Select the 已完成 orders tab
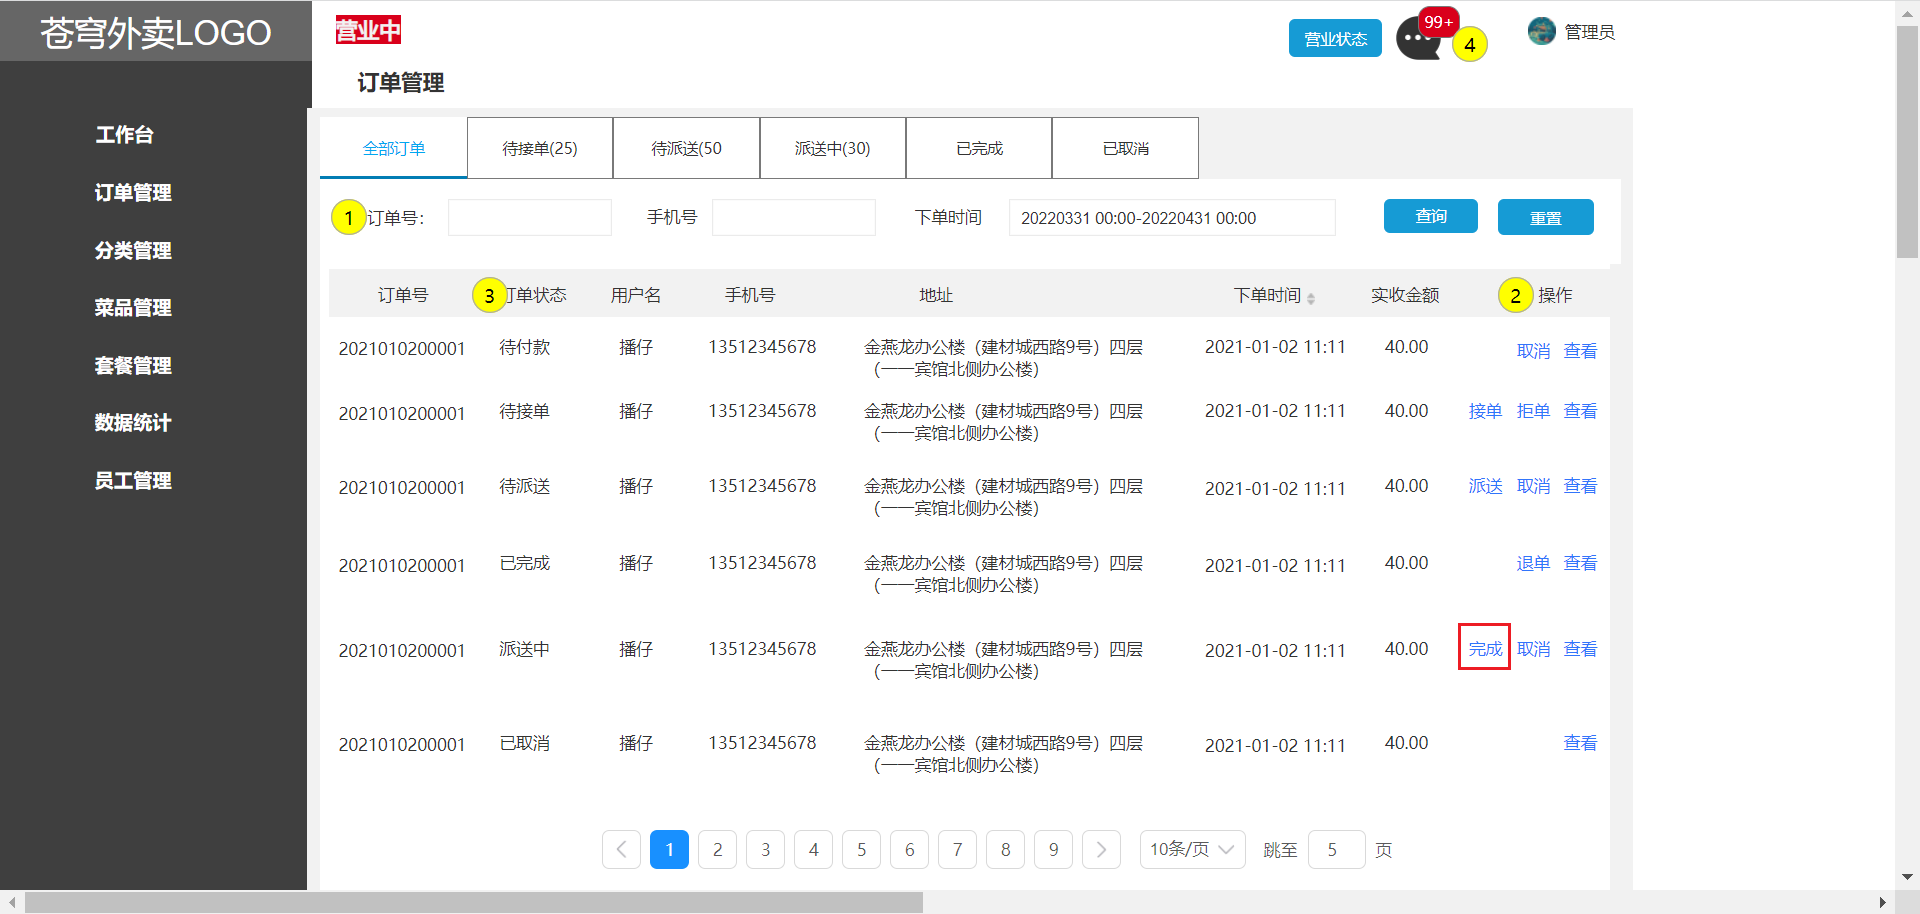Image resolution: width=1920 pixels, height=914 pixels. click(979, 148)
